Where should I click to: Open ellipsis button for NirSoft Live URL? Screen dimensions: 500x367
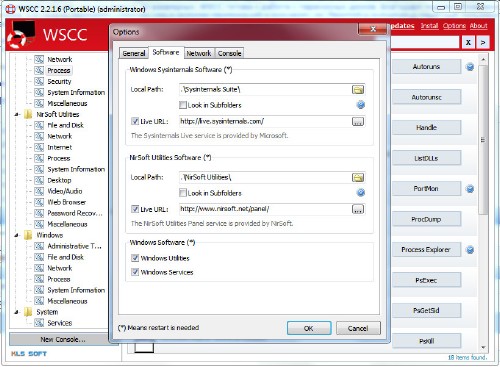point(358,209)
